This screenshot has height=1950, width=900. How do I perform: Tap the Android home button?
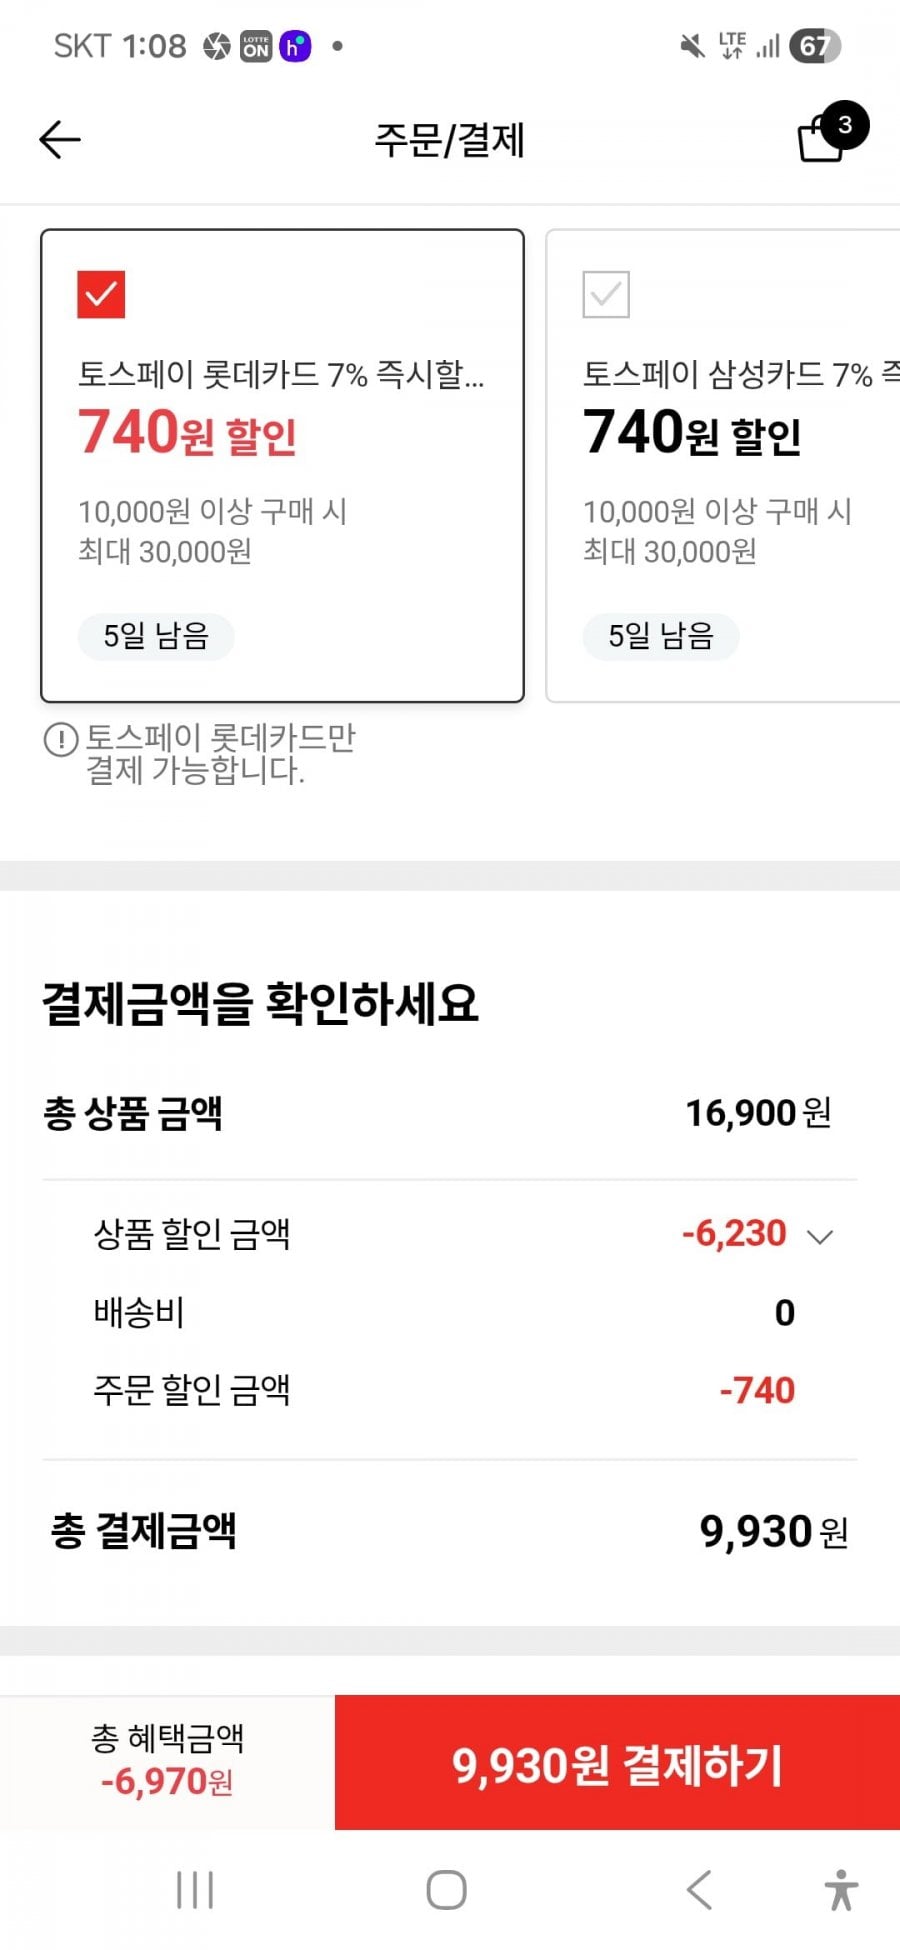click(x=446, y=1890)
